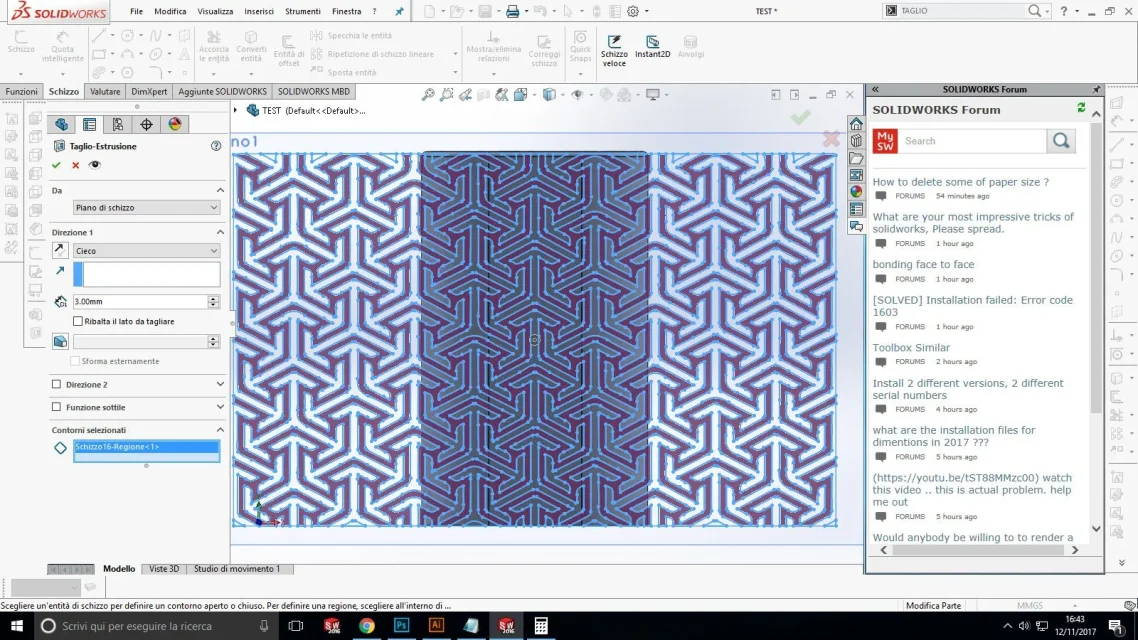Open the Appearances tab in the task pane
Viewport: 1138px width, 640px height.
click(x=856, y=191)
